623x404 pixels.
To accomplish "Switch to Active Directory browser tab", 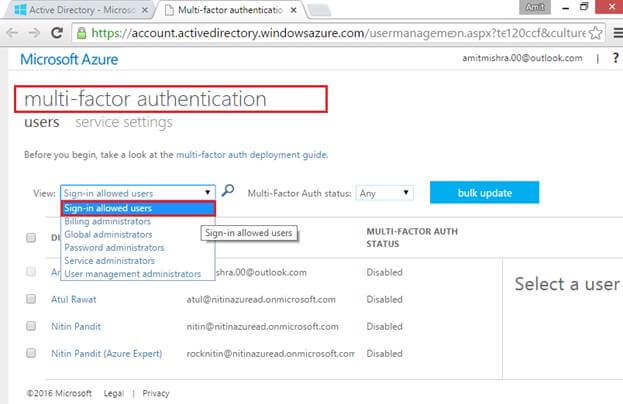I will point(77,10).
